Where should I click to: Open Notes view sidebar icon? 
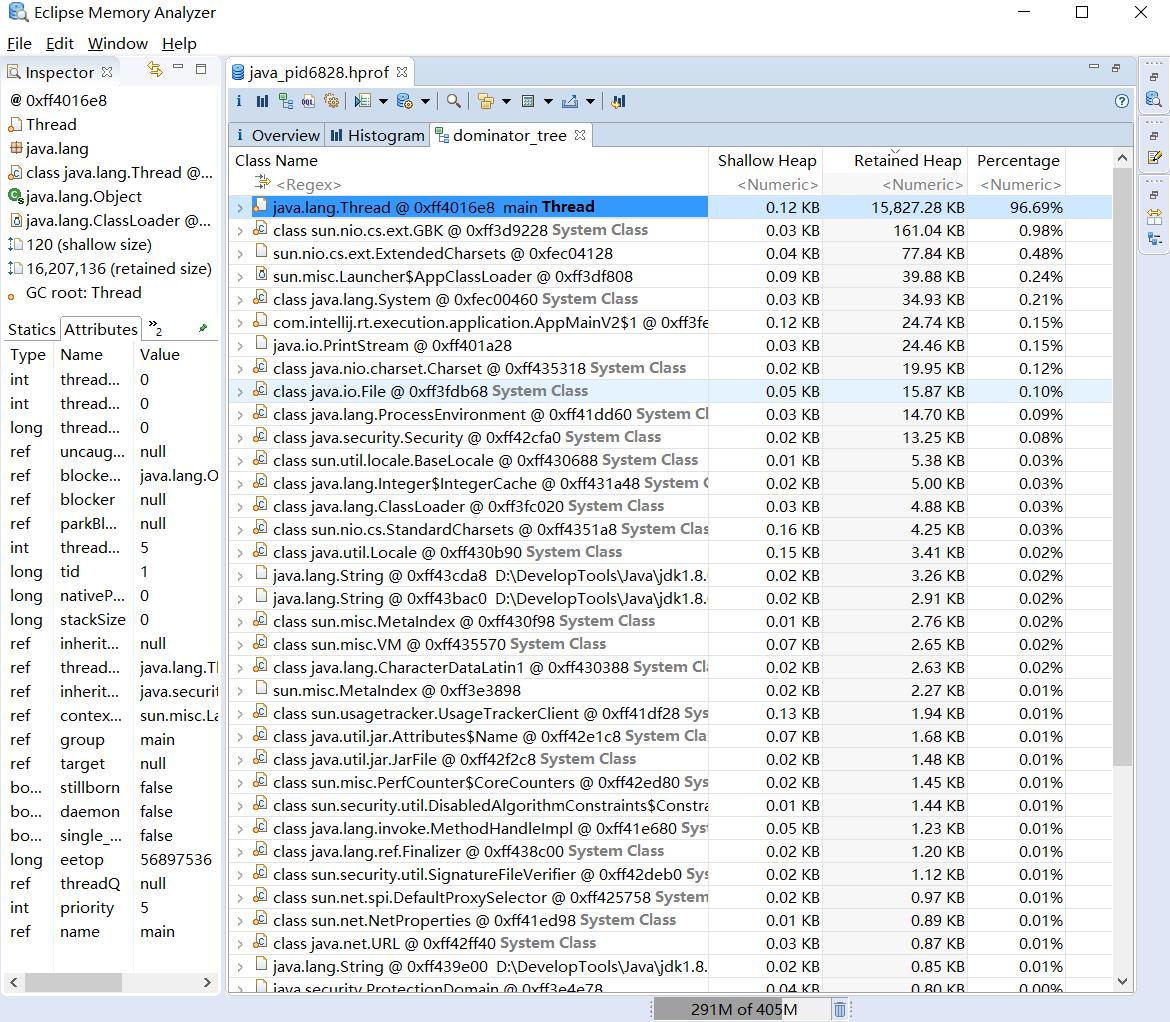click(x=1154, y=157)
